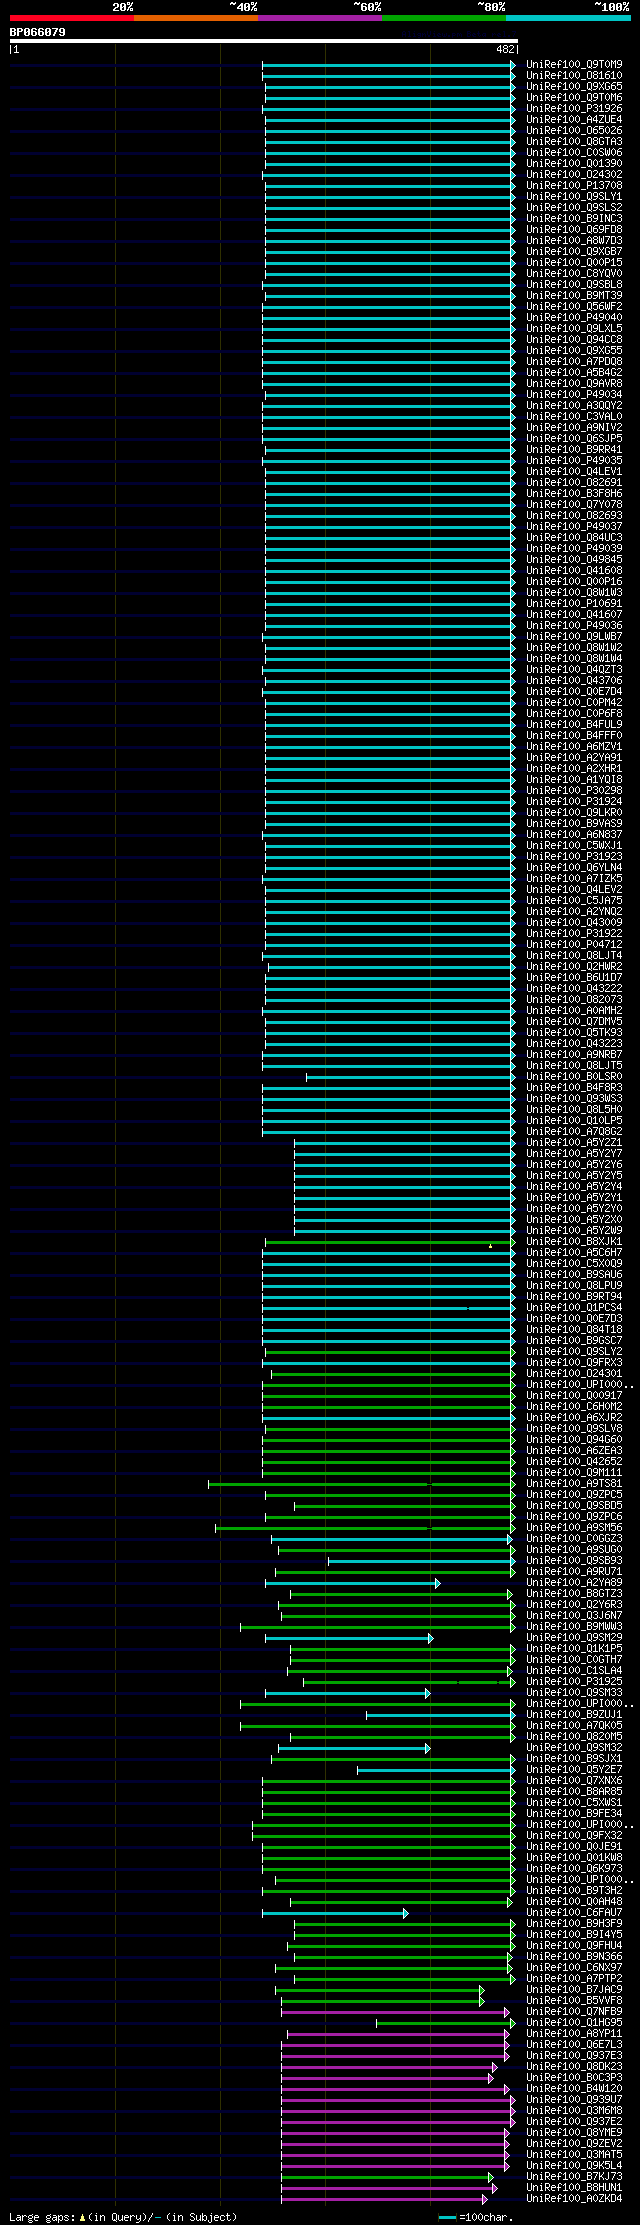Select the UniRef100_P13708 label
This screenshot has width=640, height=2225.
[574, 185]
